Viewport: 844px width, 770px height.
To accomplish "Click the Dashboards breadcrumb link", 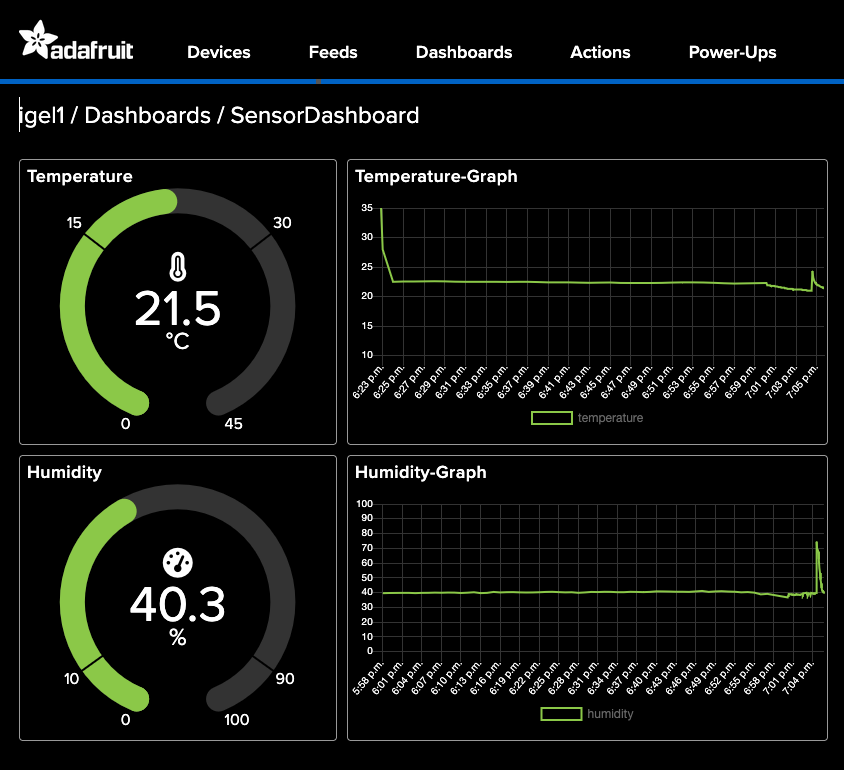I will pos(147,115).
